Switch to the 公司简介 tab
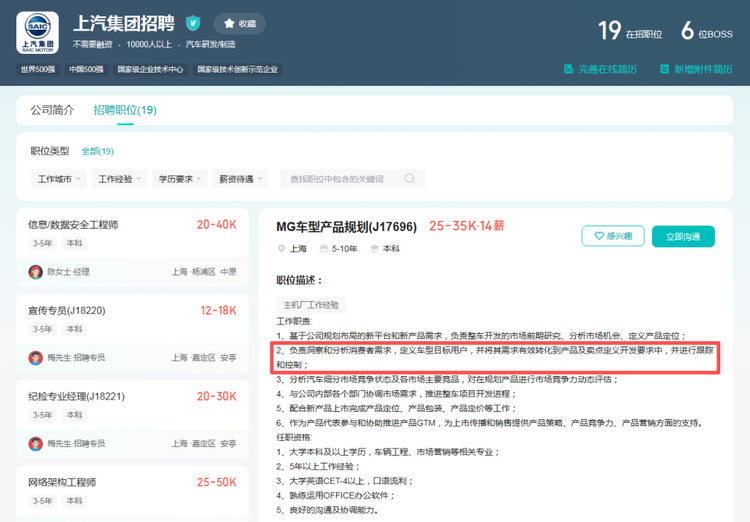This screenshot has height=522, width=750. coord(52,110)
